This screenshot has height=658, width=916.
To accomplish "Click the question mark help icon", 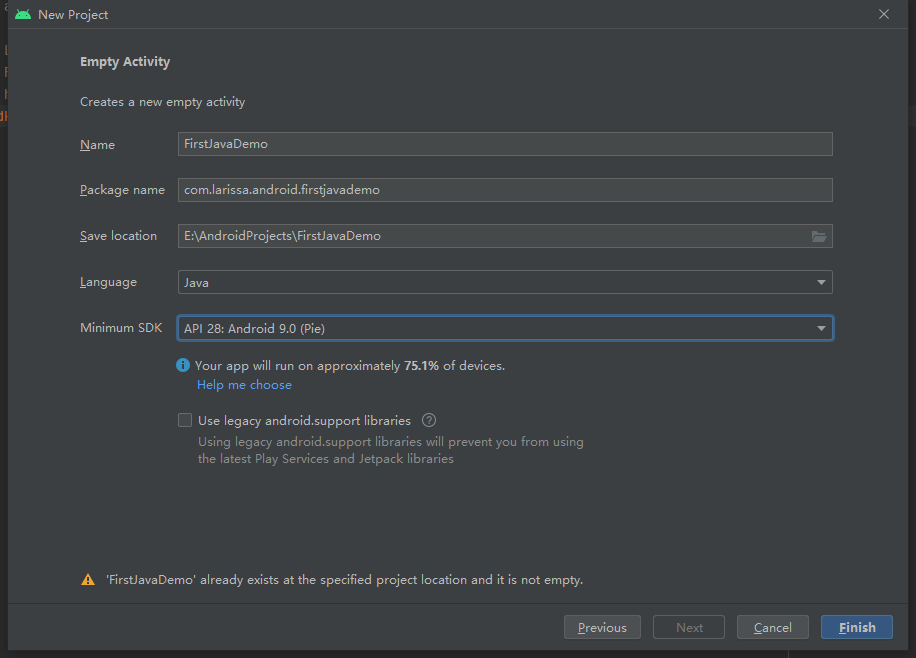I will click(x=429, y=421).
